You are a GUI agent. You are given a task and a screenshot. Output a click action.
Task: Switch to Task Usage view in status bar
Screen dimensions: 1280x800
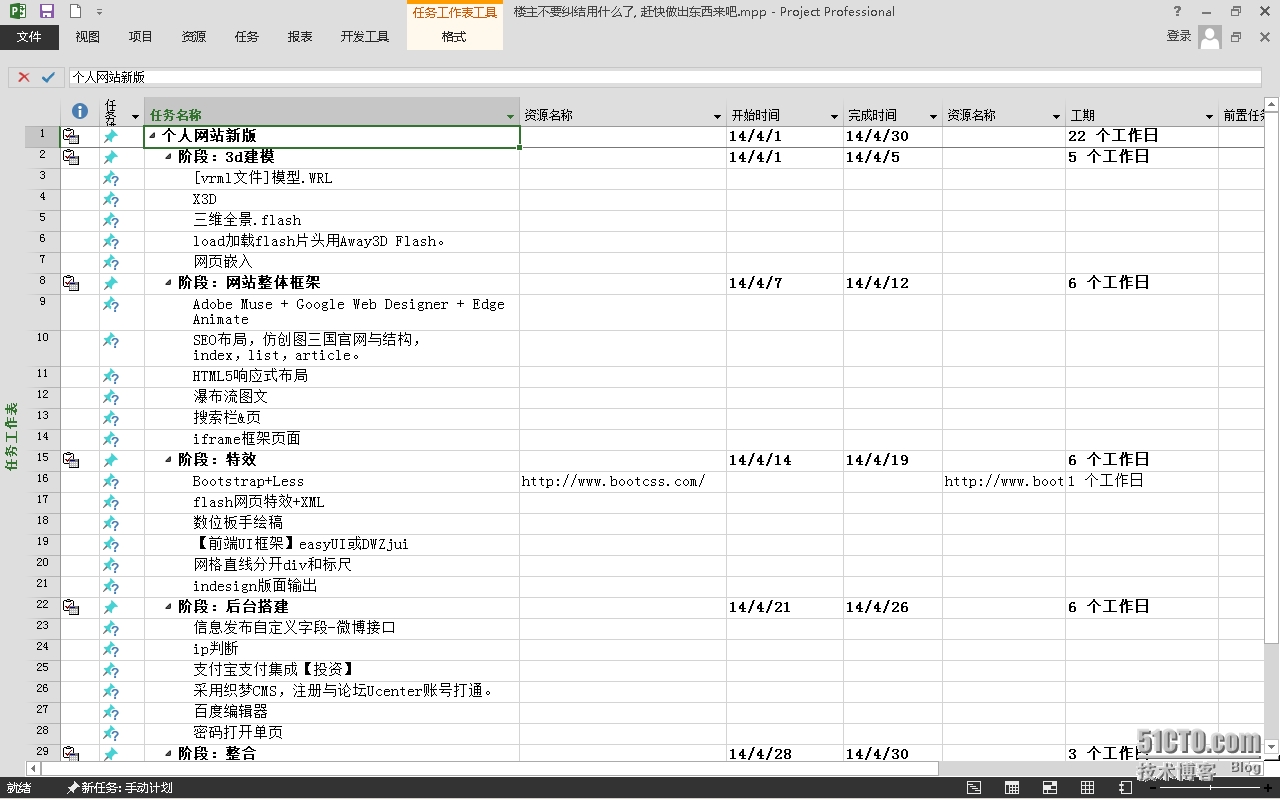(1012, 788)
